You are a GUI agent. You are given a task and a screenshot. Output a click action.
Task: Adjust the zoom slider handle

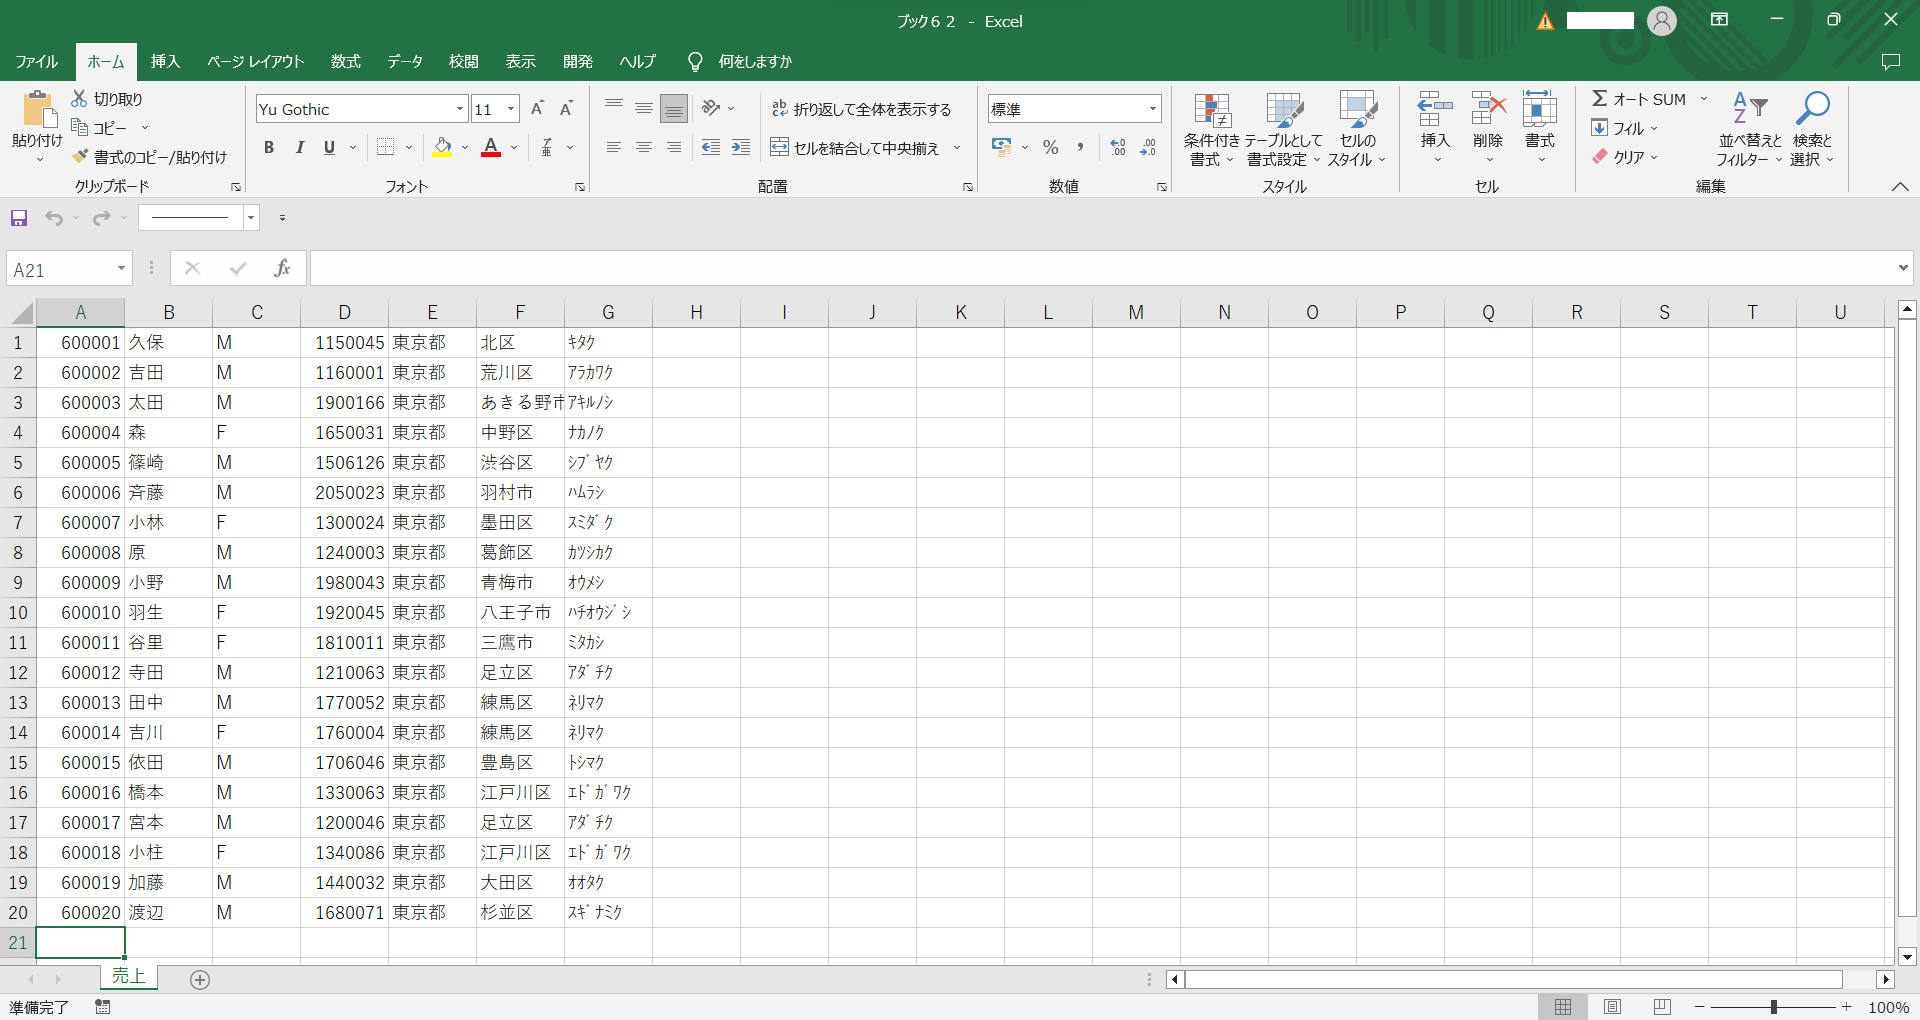tap(1773, 1007)
